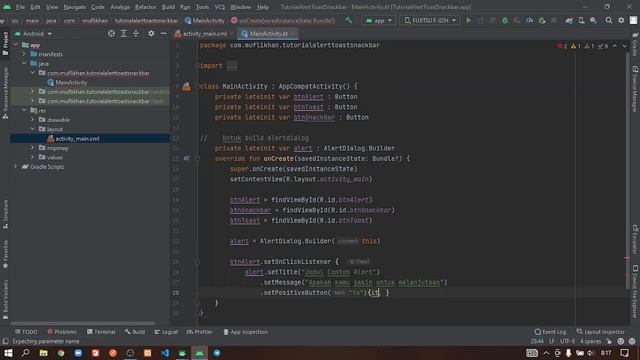Open the Android project view dropdown
640x360 pixels.
pyautogui.click(x=33, y=33)
